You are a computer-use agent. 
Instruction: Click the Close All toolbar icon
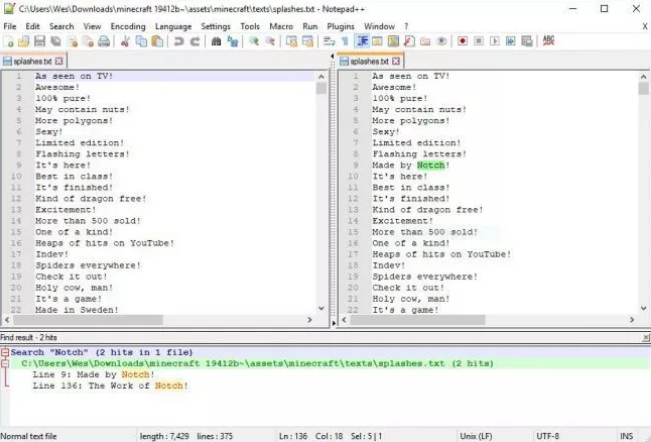click(x=88, y=41)
